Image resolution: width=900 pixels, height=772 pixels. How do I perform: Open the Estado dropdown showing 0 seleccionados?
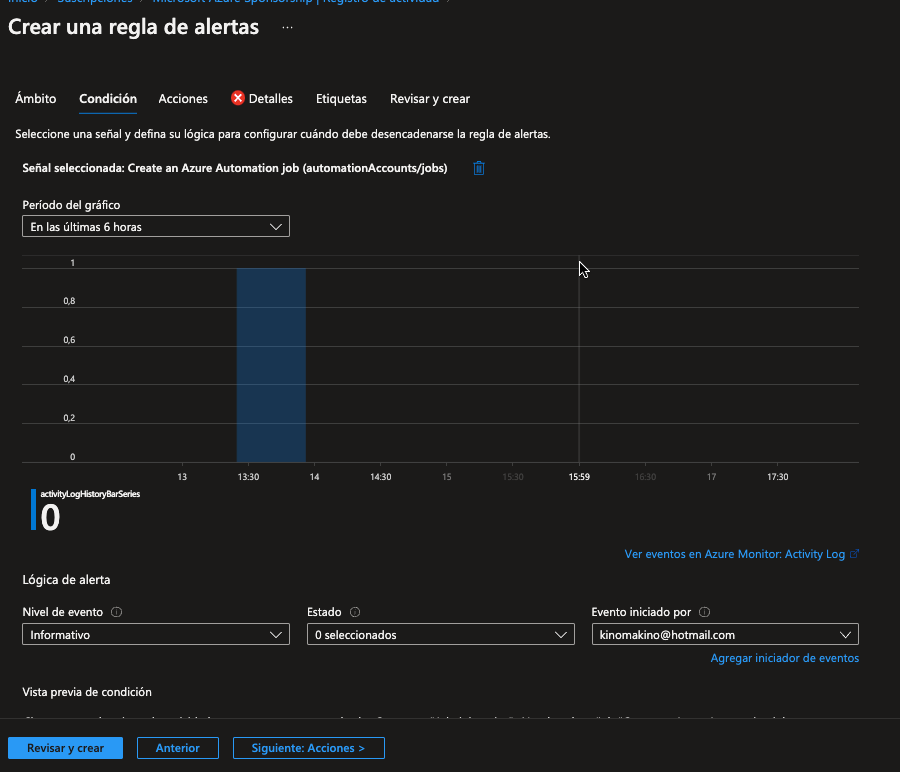pos(440,635)
